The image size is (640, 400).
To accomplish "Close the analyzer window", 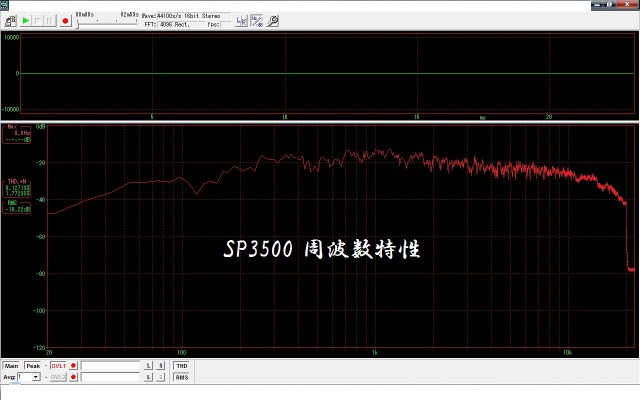I will [628, 4].
